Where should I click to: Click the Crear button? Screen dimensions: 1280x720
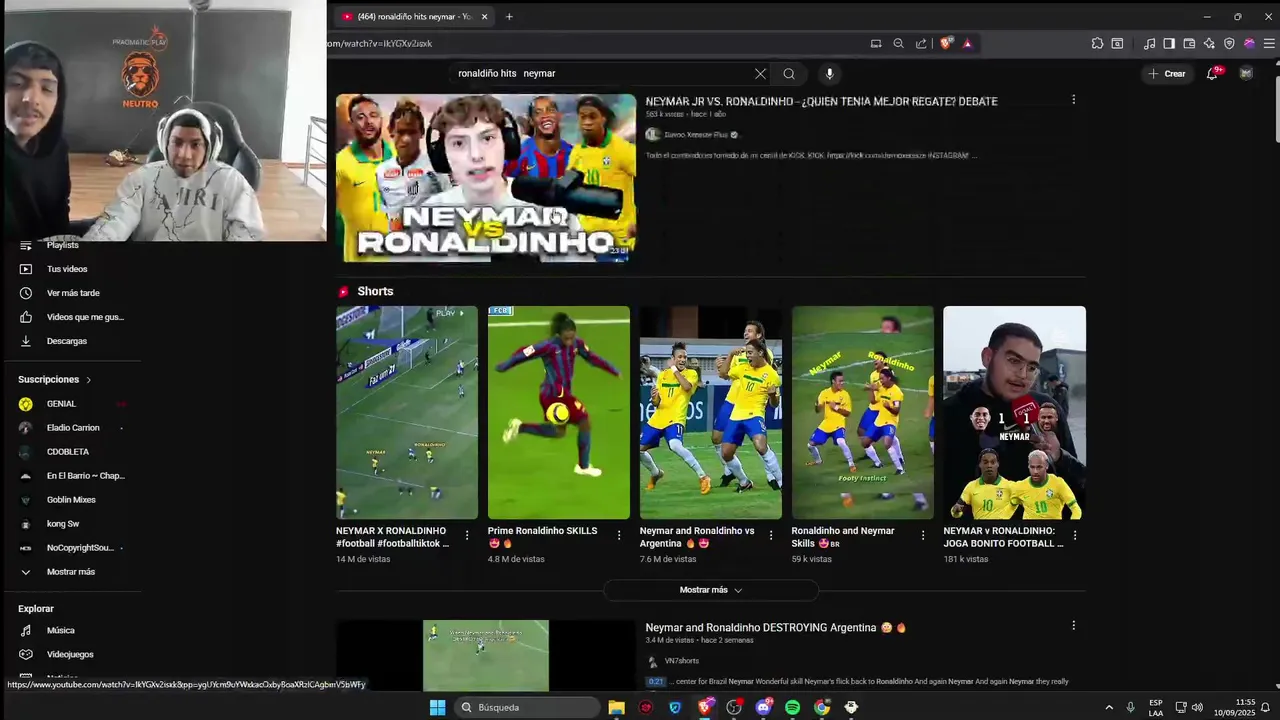[1166, 74]
